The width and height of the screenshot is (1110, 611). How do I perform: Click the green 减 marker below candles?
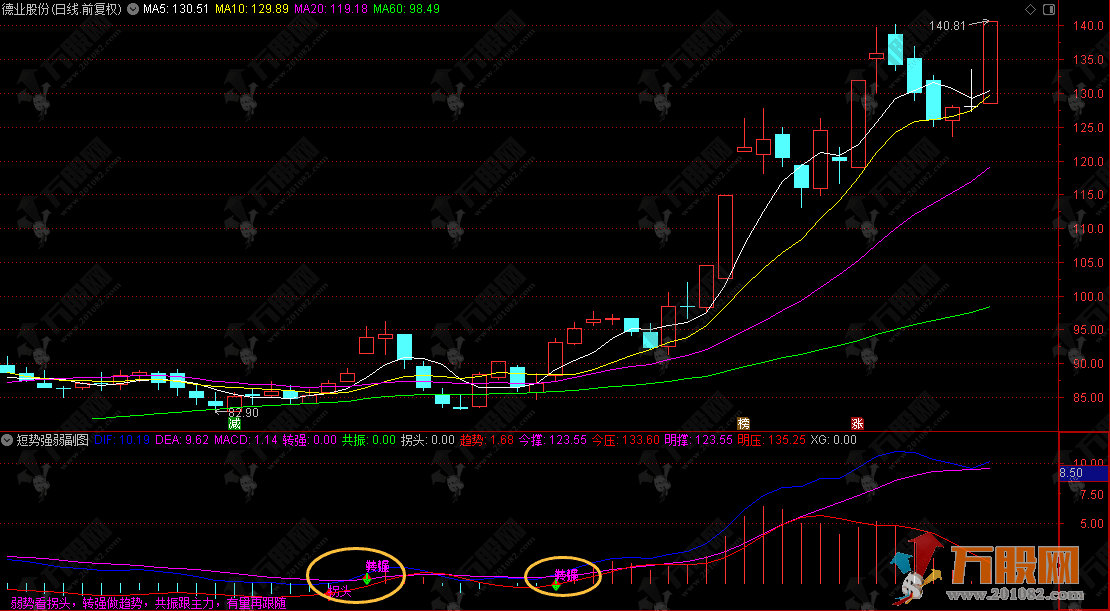(234, 423)
